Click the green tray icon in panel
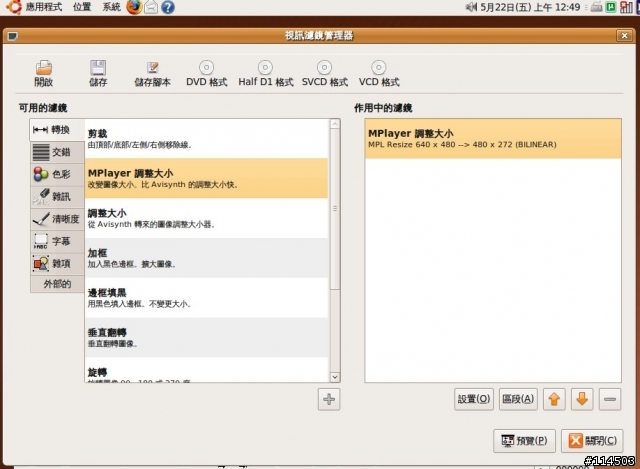The image size is (640, 469). click(611, 7)
